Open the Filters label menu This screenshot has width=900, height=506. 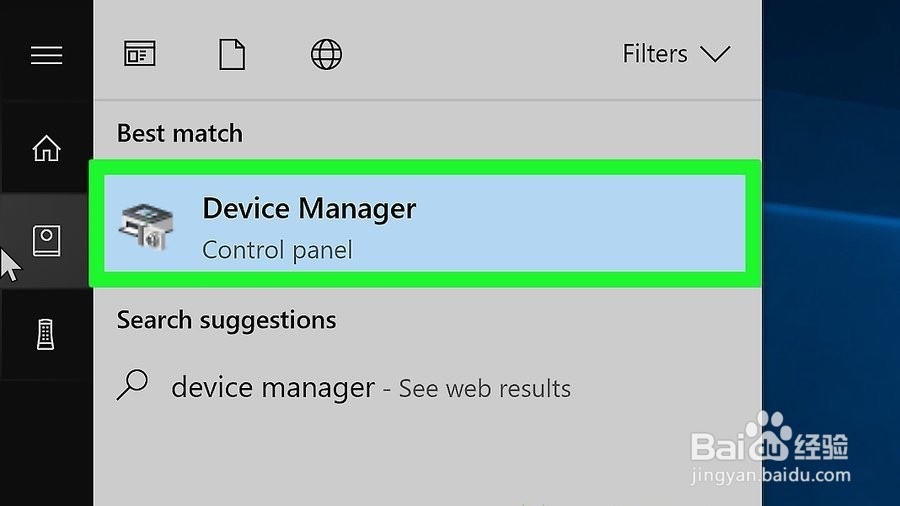pyautogui.click(x=655, y=54)
